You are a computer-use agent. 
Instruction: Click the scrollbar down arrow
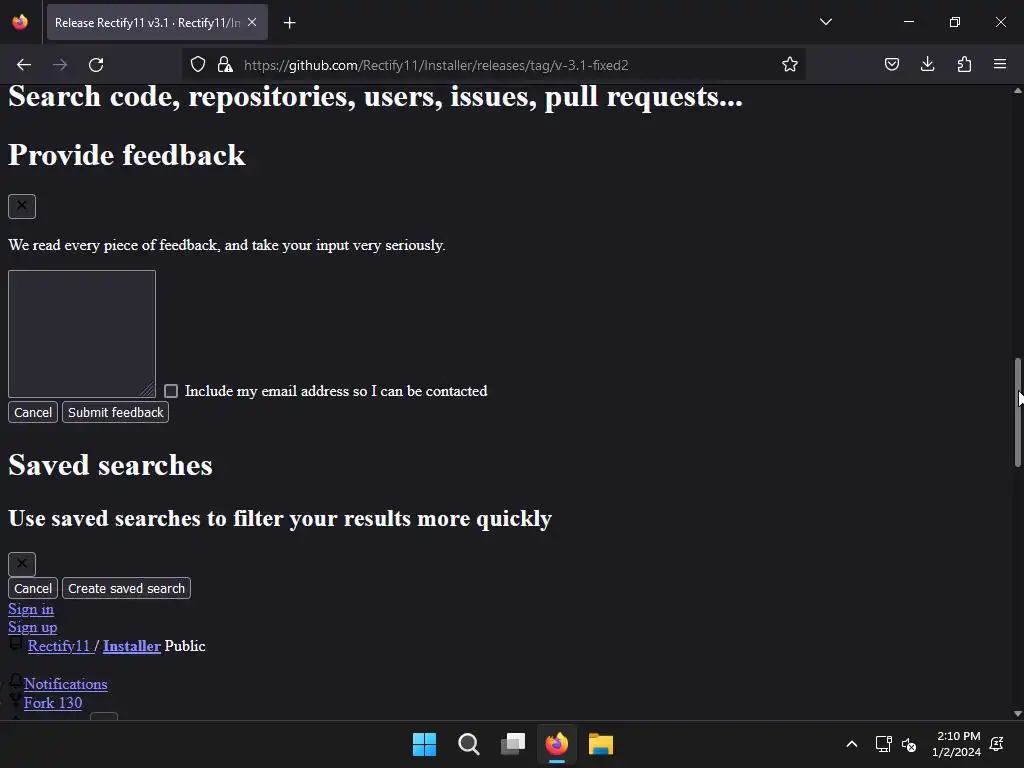tap(1017, 713)
